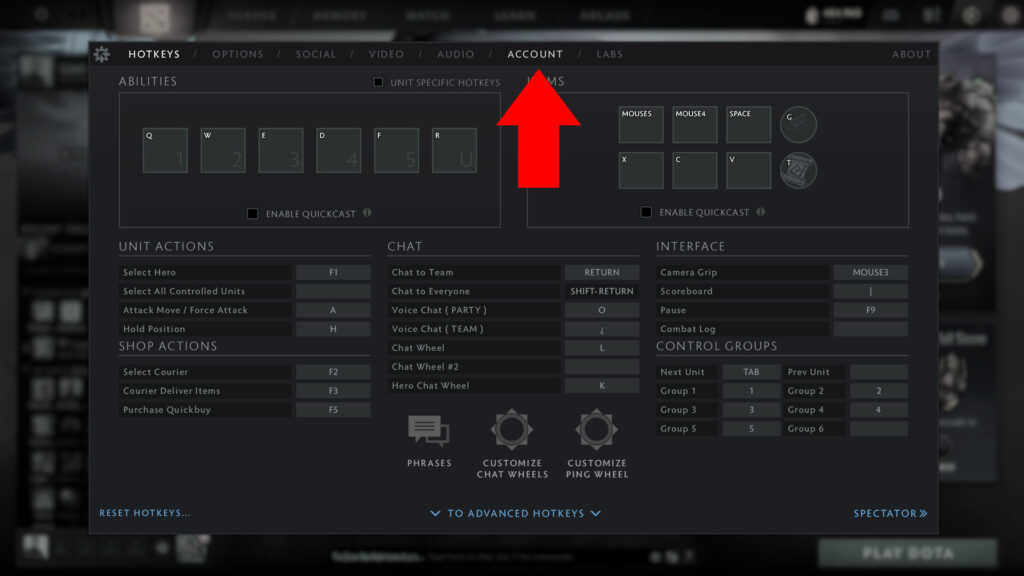Switch to the Account tab
Image resolution: width=1024 pixels, height=576 pixels.
click(x=535, y=54)
